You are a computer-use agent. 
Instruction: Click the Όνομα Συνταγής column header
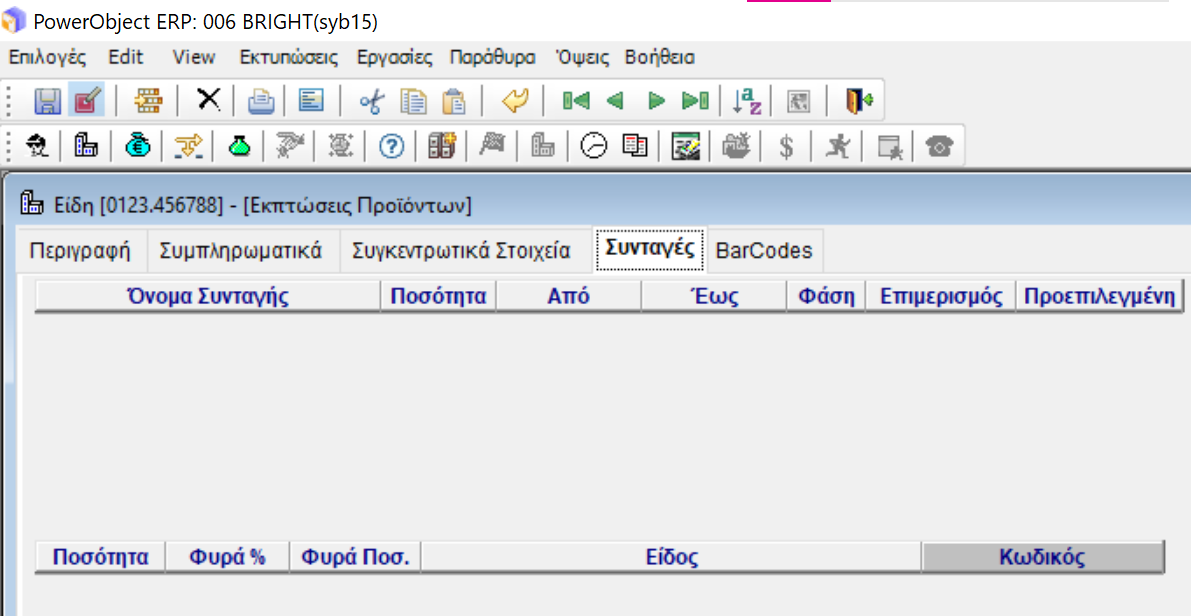tap(207, 297)
